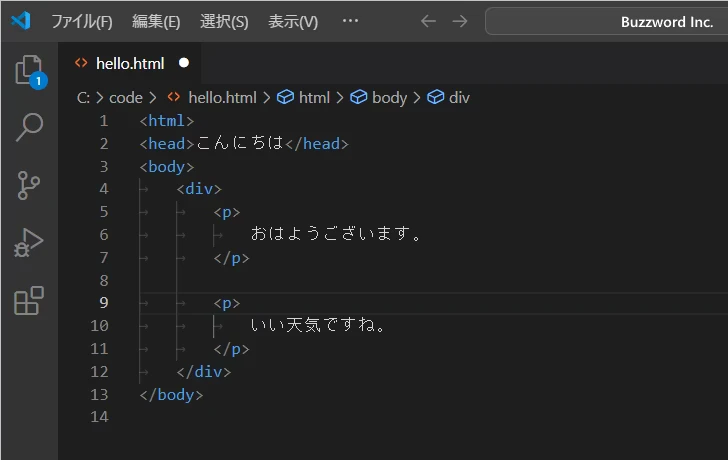
Task: Select the hello.html editor tab
Action: tap(130, 63)
